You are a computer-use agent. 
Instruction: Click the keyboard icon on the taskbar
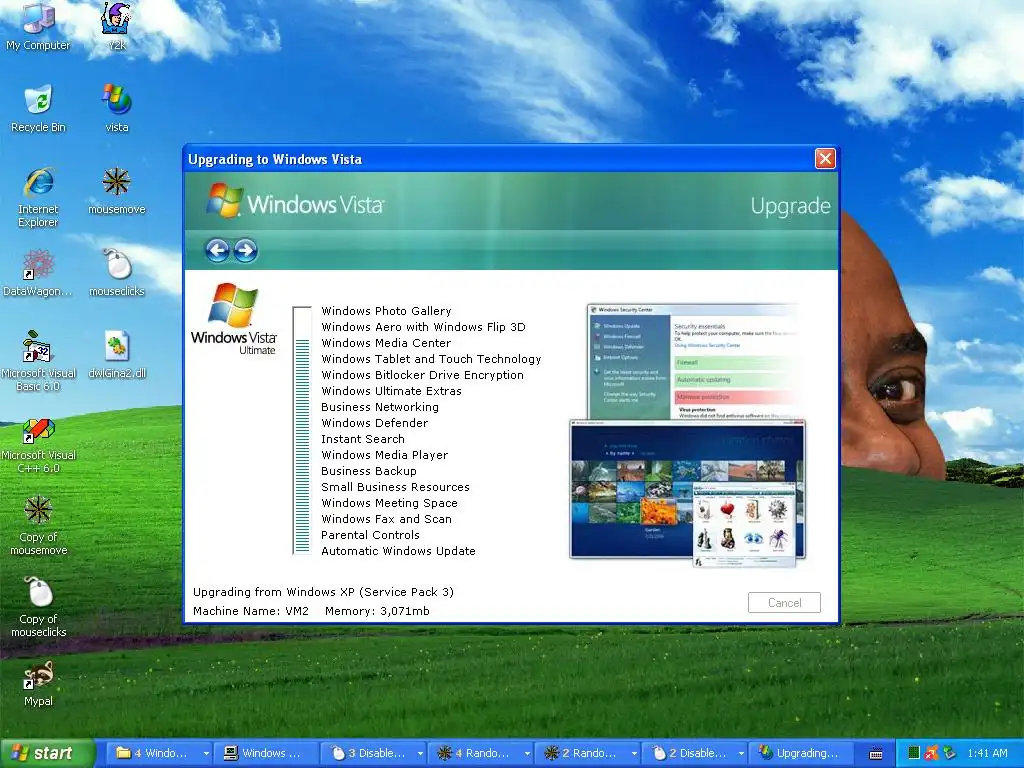pyautogui.click(x=876, y=754)
